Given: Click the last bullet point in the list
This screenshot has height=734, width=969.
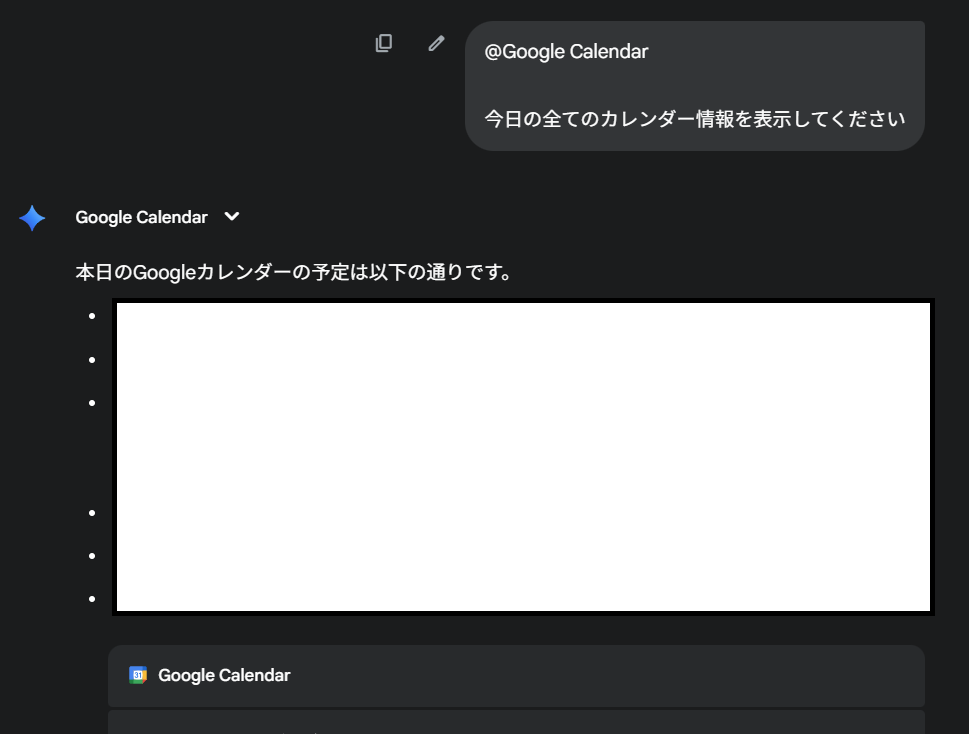Looking at the screenshot, I should [x=92, y=599].
